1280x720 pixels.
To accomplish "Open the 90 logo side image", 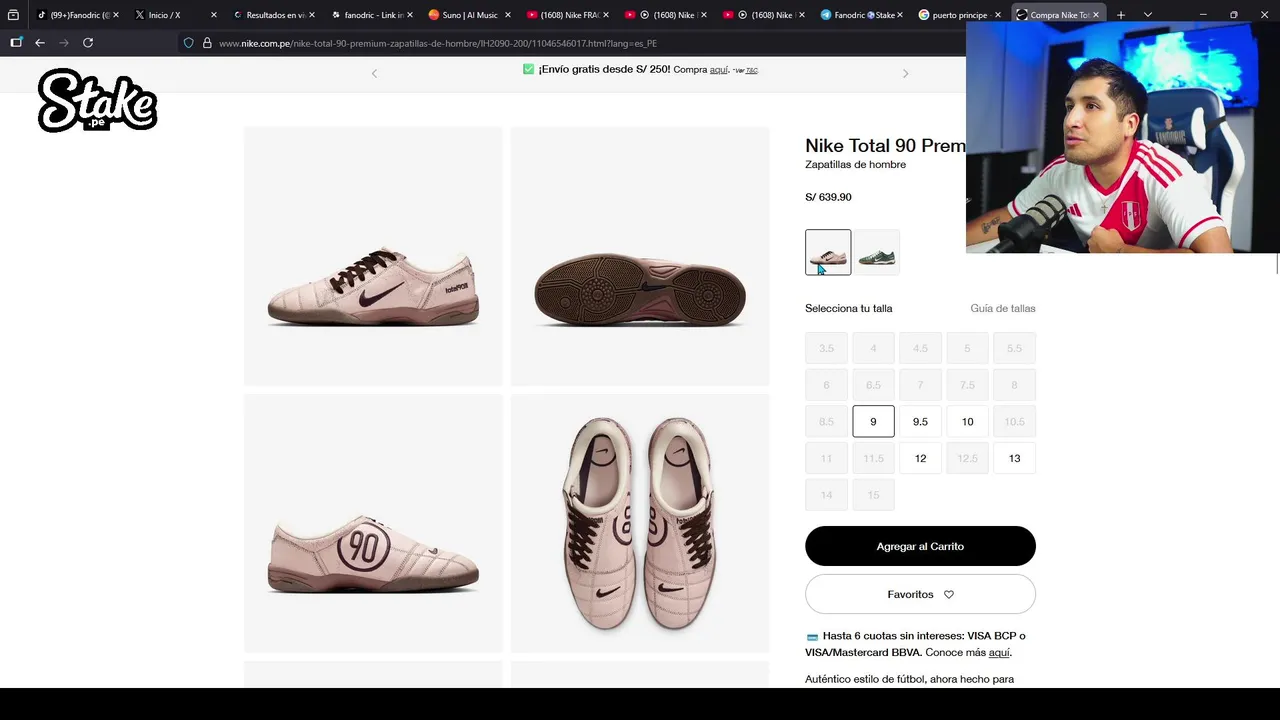I will click(x=373, y=523).
